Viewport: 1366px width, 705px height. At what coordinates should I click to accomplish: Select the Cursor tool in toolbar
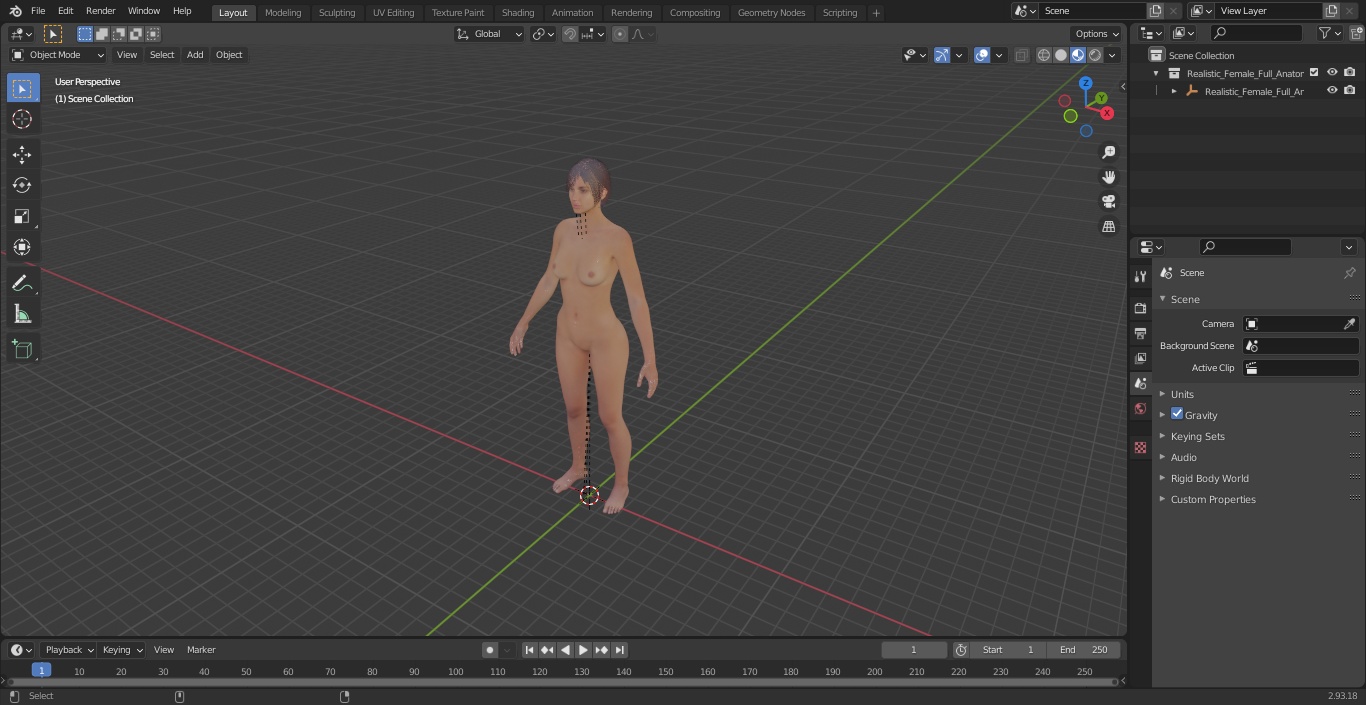tap(22, 119)
